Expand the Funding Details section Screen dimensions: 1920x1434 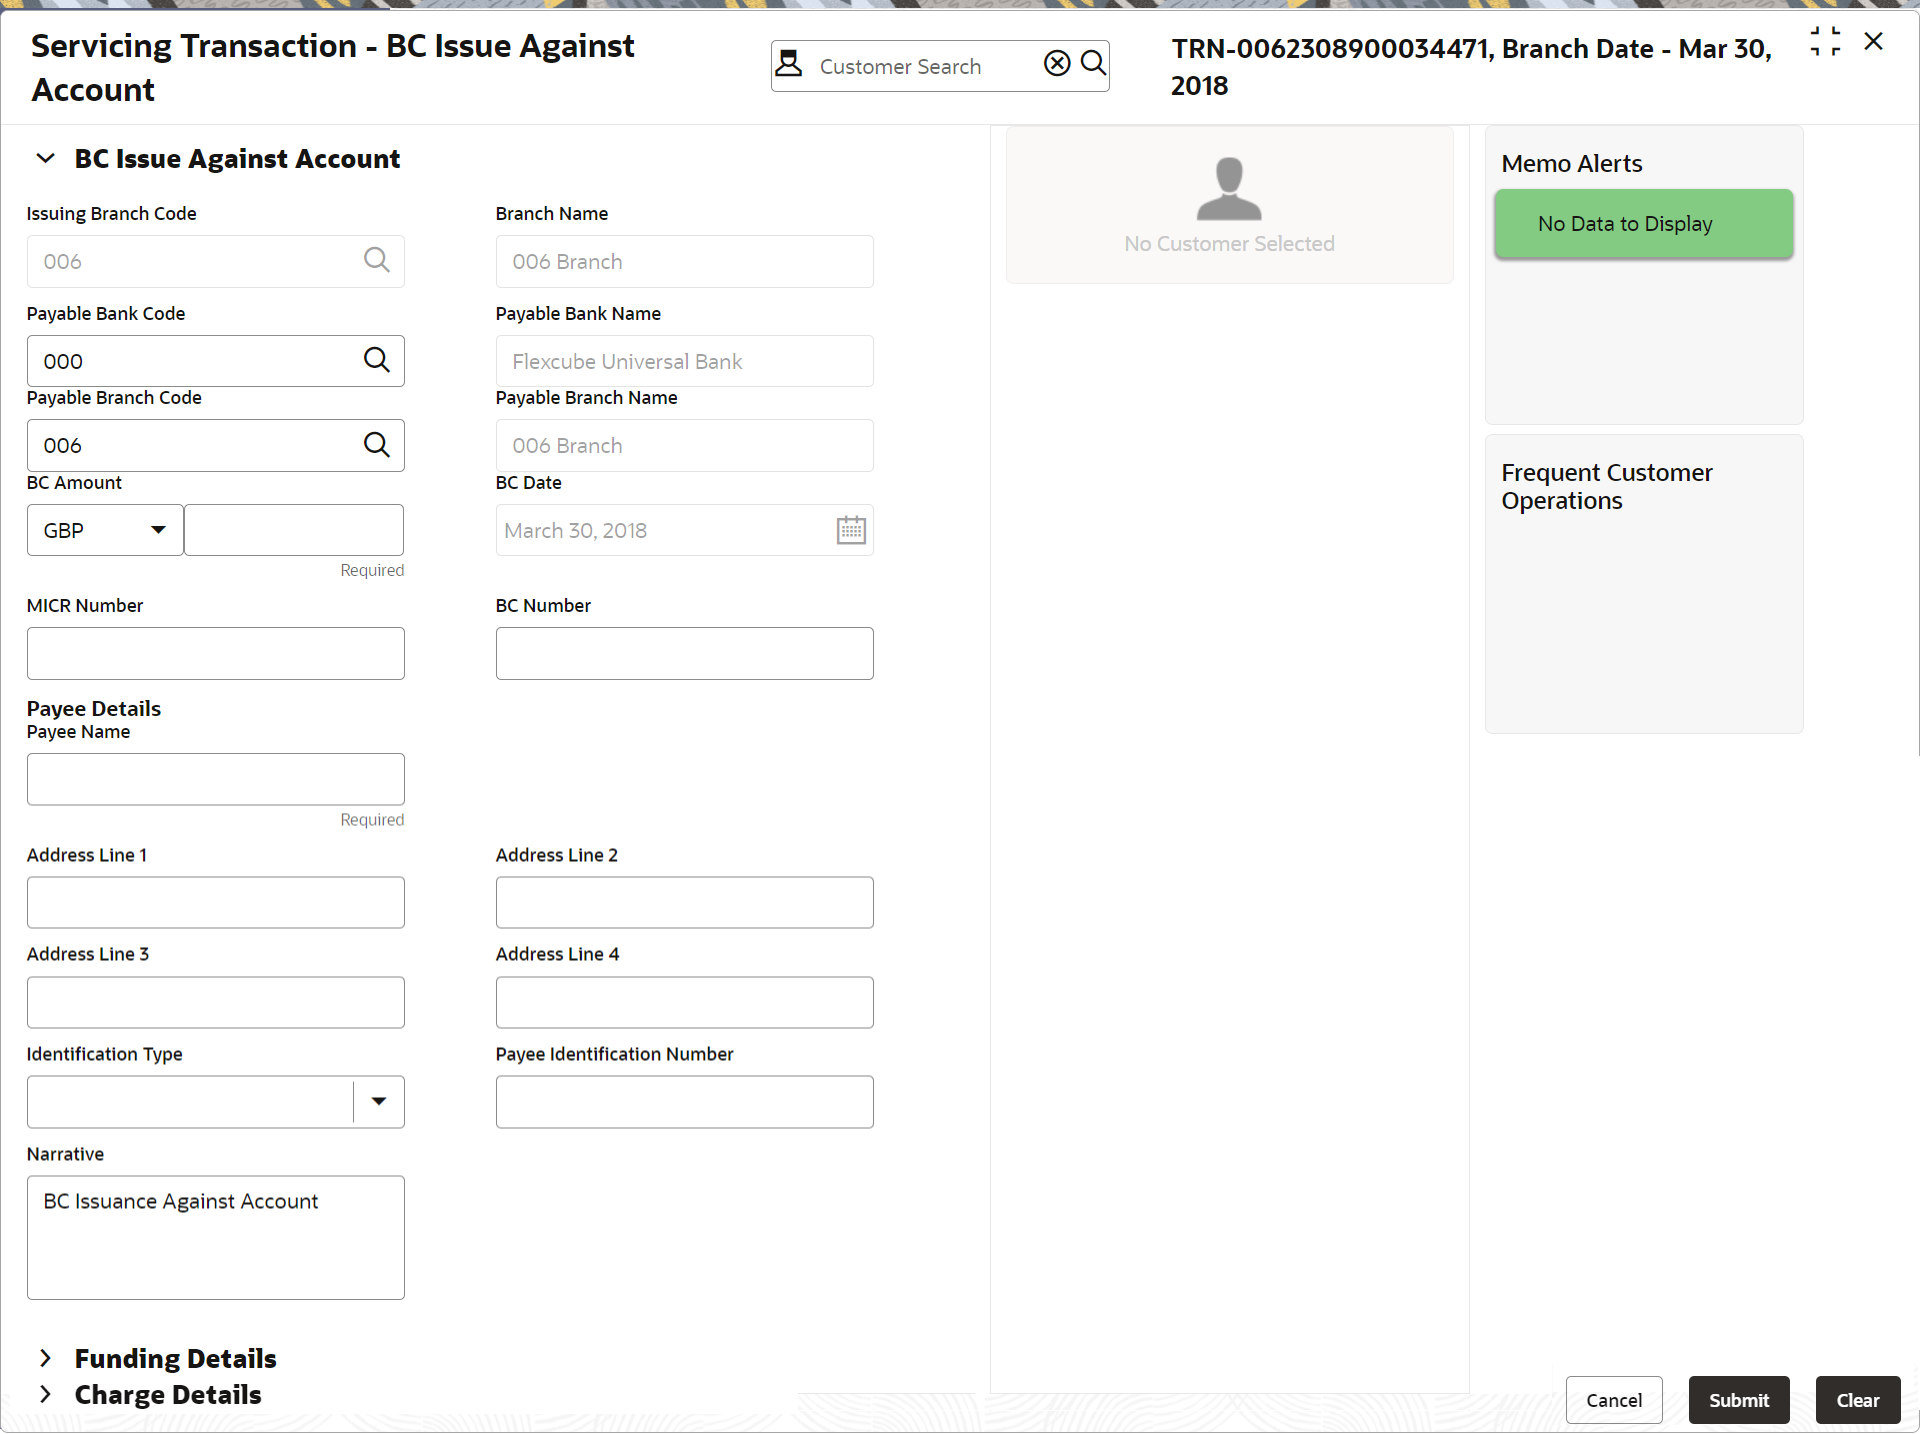pyautogui.click(x=45, y=1358)
